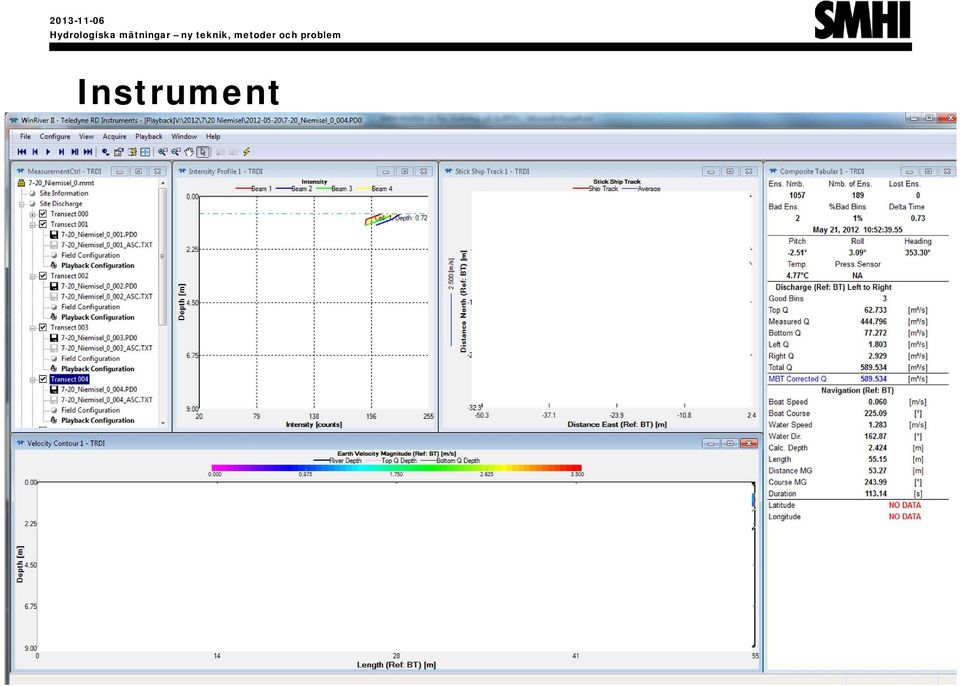The image size is (960, 686).
Task: Click the blue tiled-window toolbar icon
Action: click(x=145, y=152)
